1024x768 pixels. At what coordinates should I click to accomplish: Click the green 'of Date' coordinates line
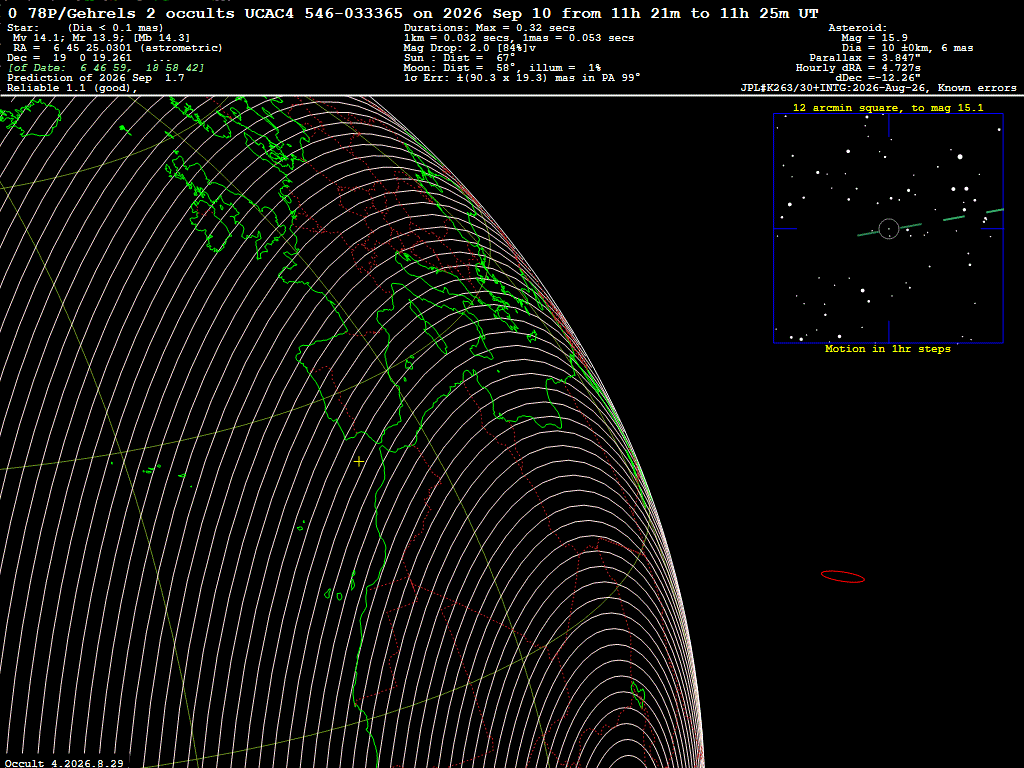point(106,68)
